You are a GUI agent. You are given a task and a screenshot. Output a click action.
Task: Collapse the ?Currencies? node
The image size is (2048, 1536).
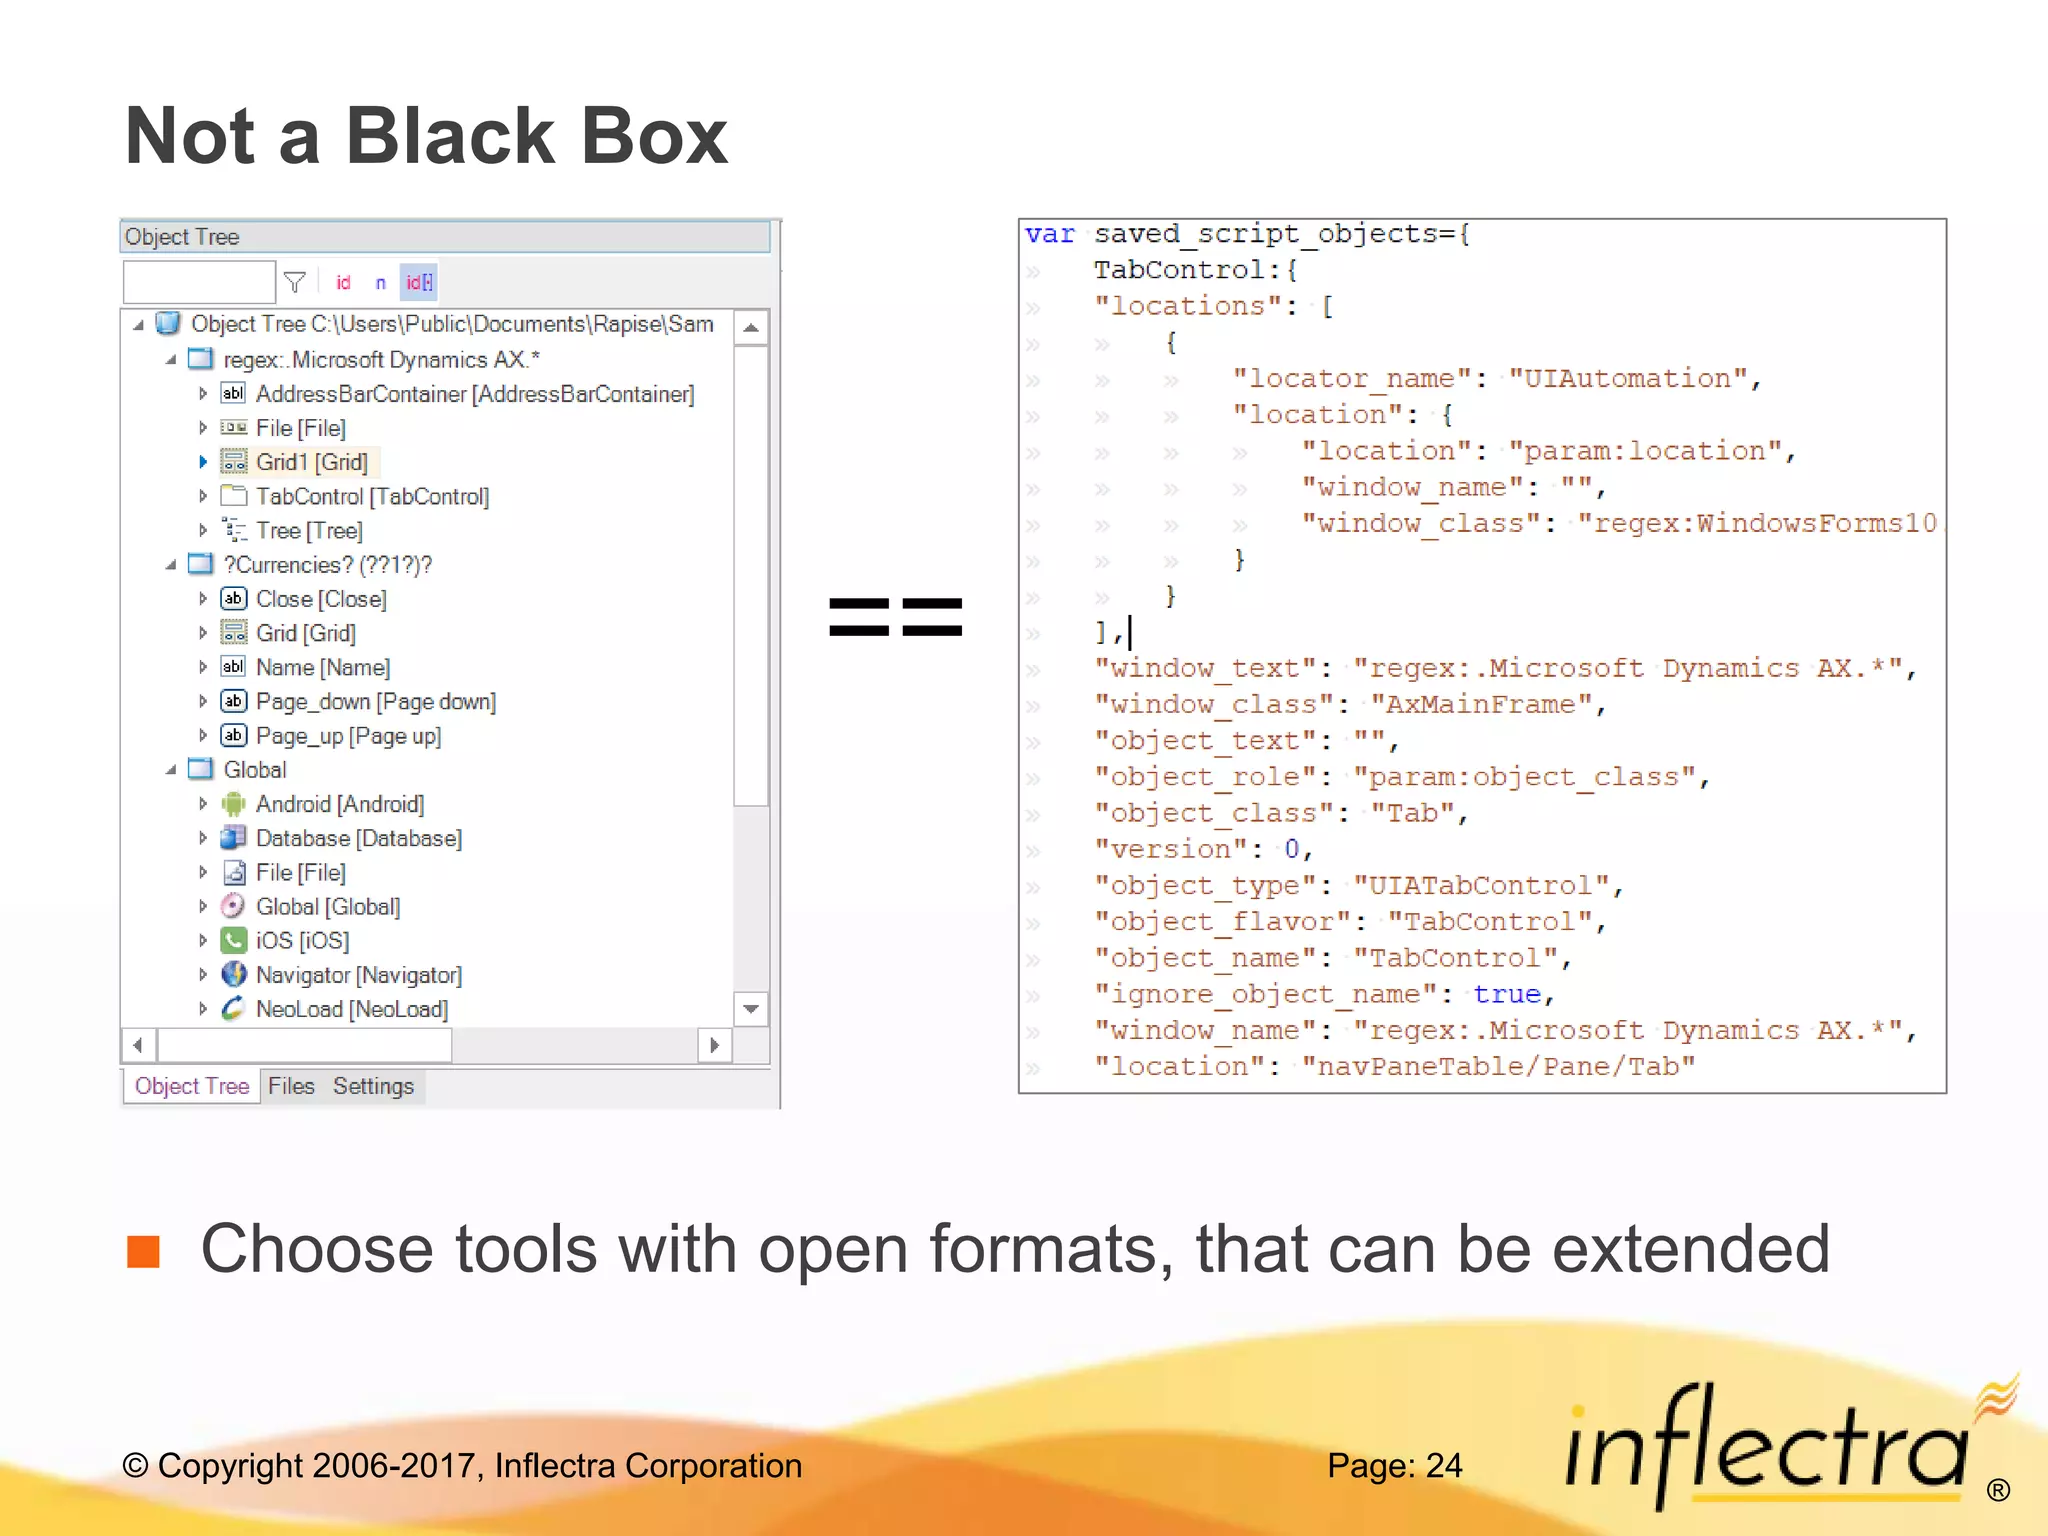(171, 565)
